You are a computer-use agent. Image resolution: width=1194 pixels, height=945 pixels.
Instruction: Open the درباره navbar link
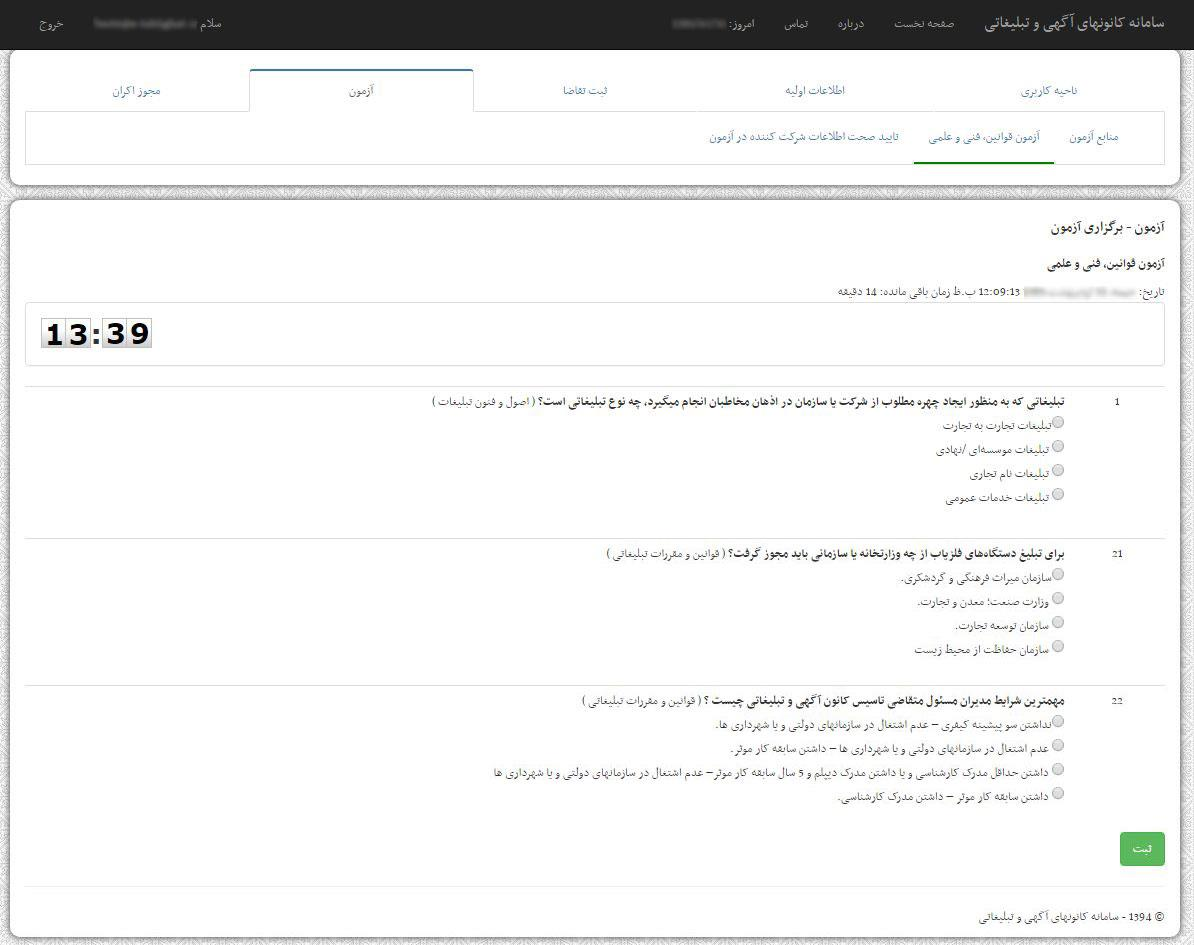851,24
